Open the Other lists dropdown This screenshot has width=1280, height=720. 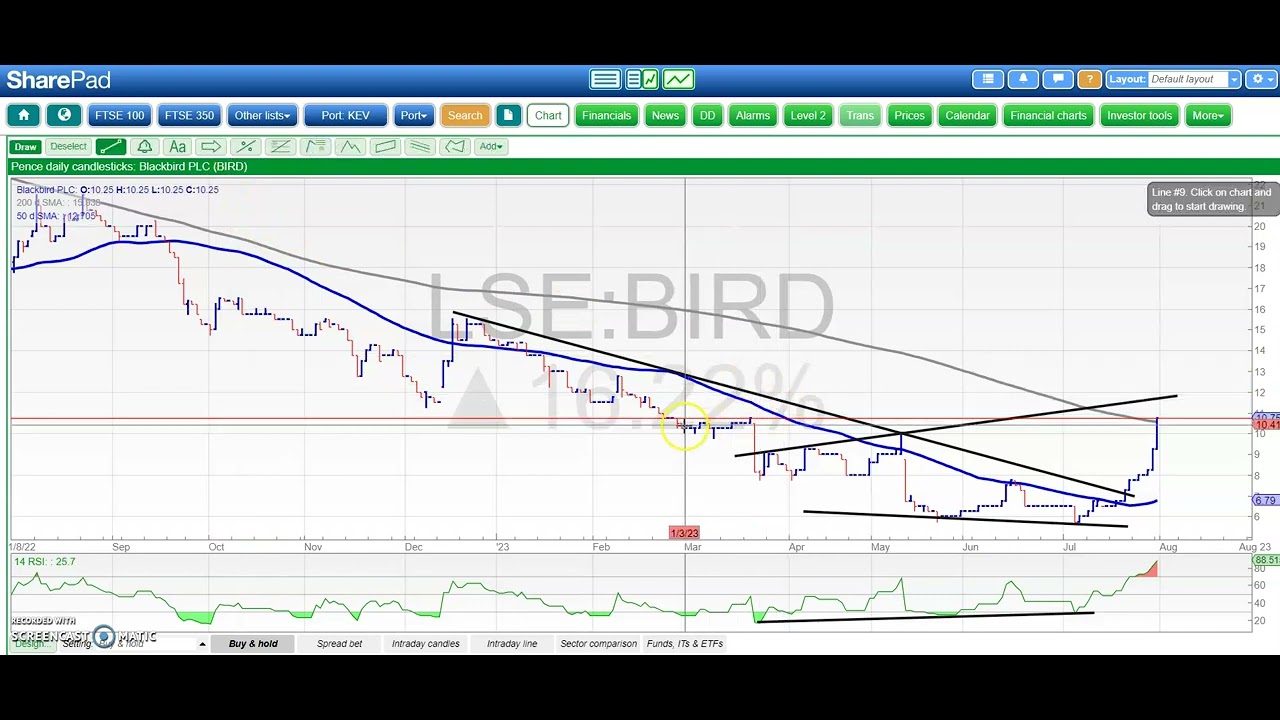(262, 115)
